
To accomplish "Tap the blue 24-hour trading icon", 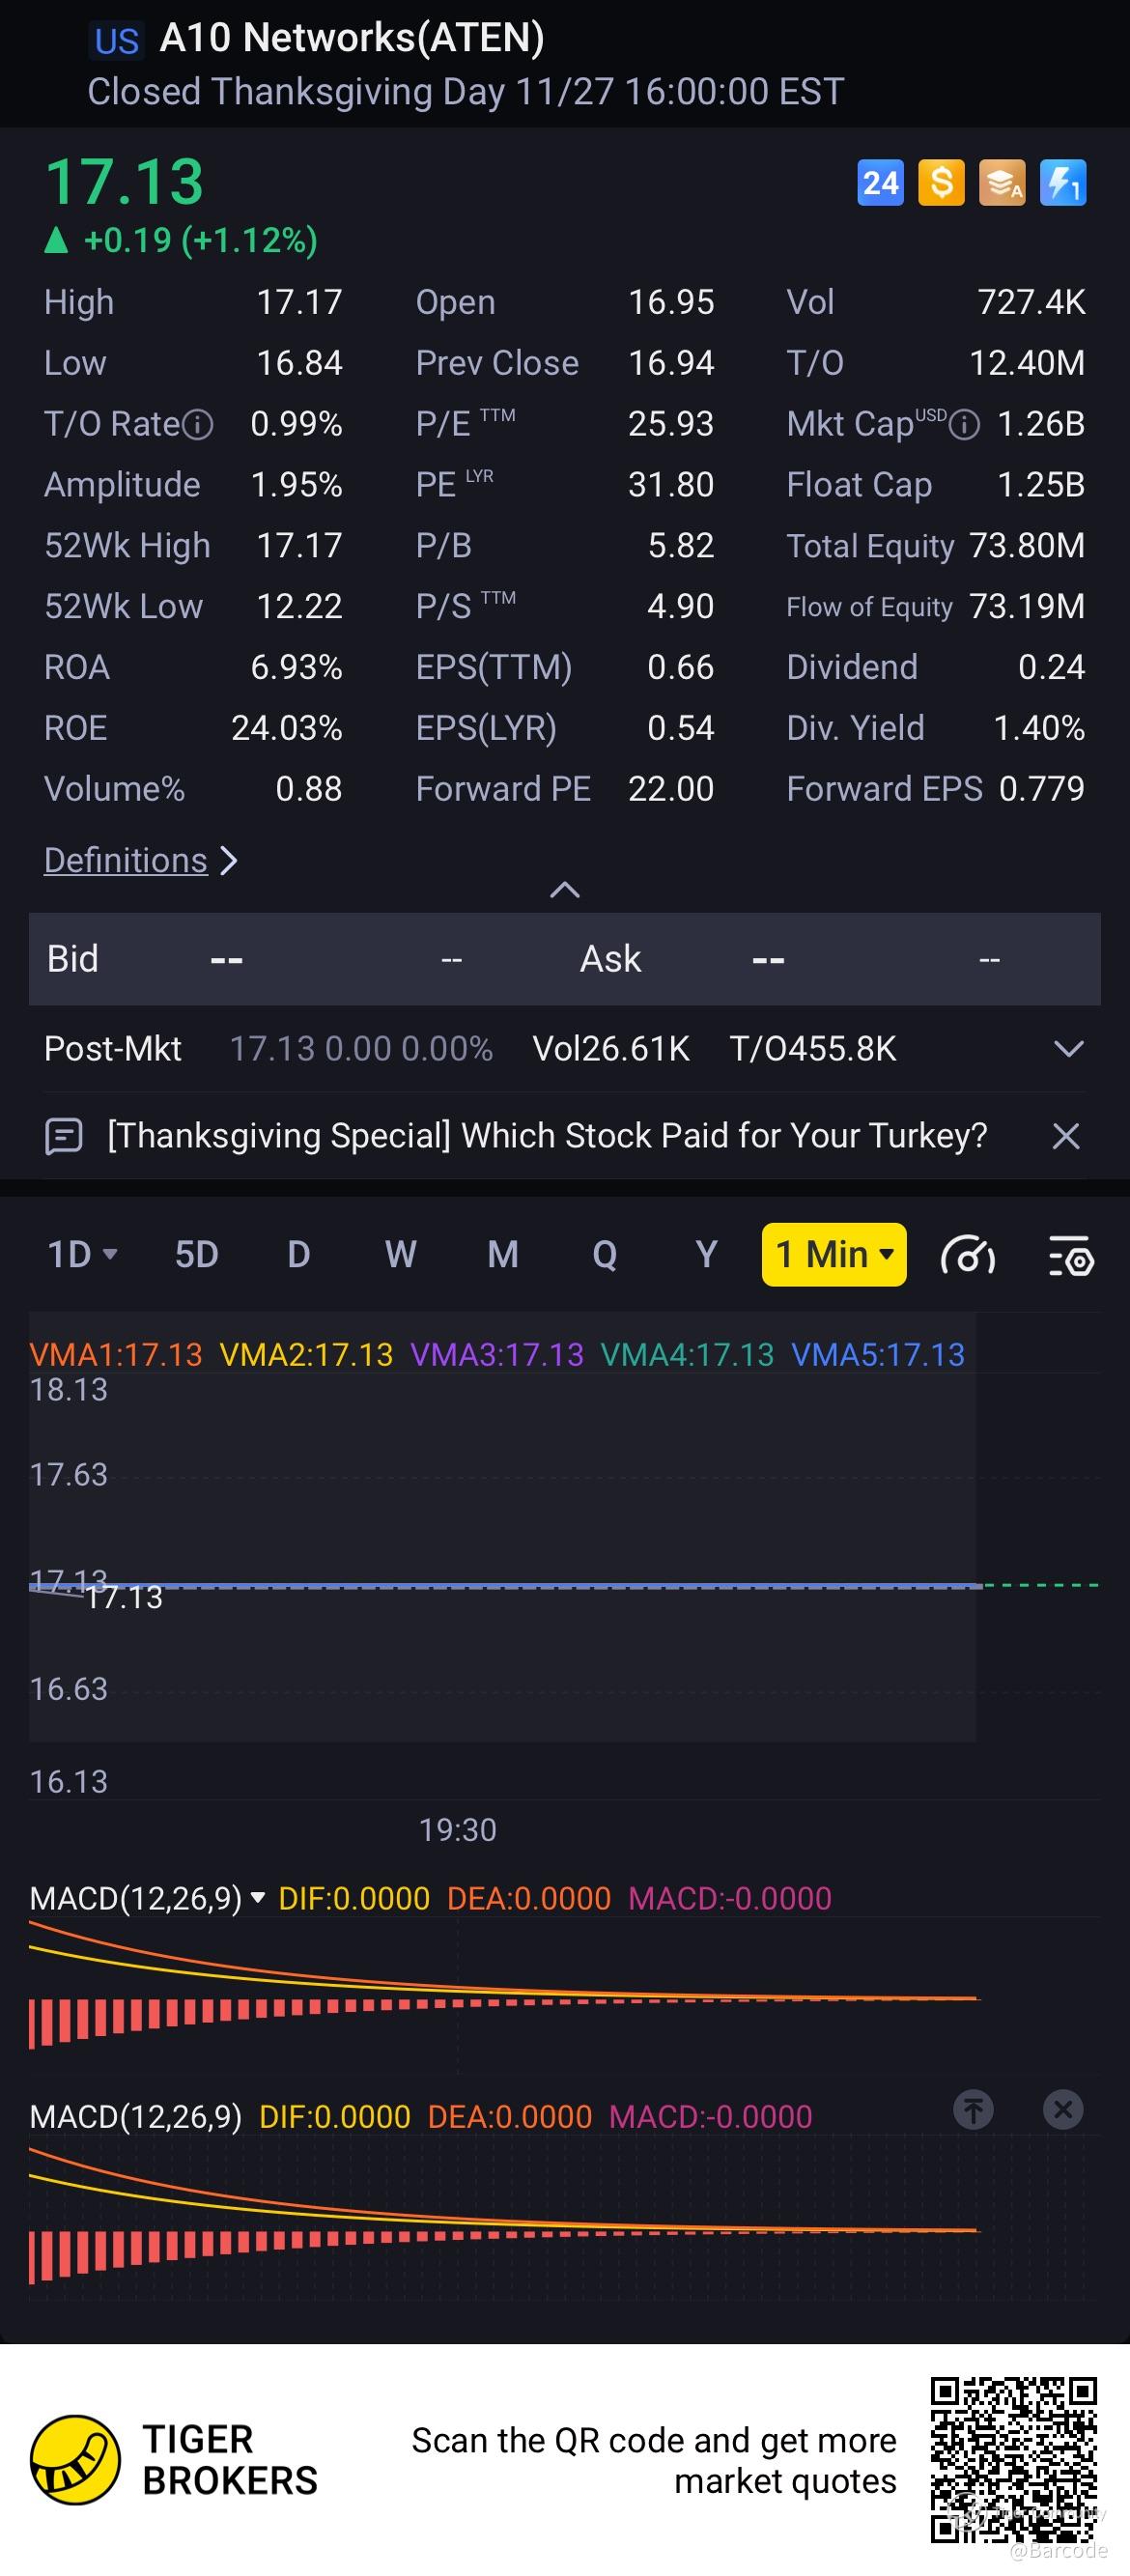I will (880, 183).
